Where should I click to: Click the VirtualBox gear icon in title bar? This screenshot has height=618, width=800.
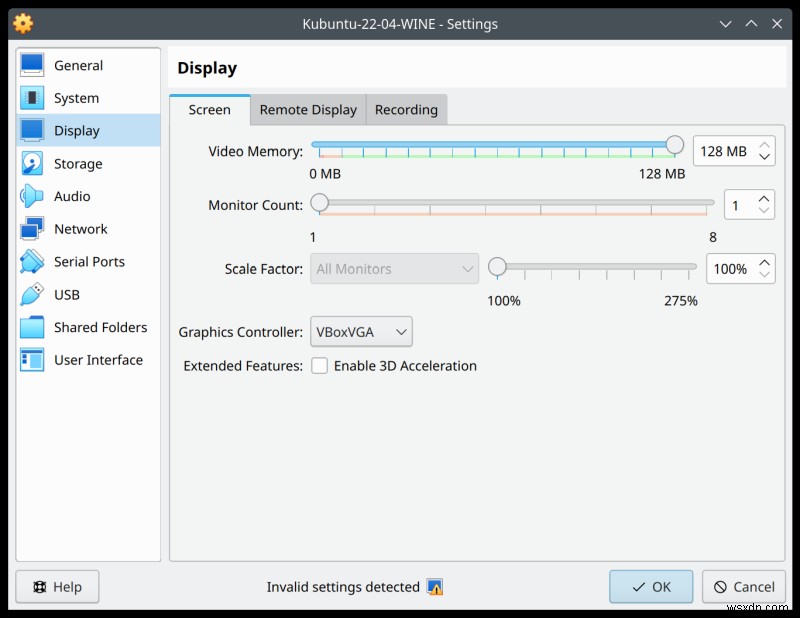tap(23, 23)
